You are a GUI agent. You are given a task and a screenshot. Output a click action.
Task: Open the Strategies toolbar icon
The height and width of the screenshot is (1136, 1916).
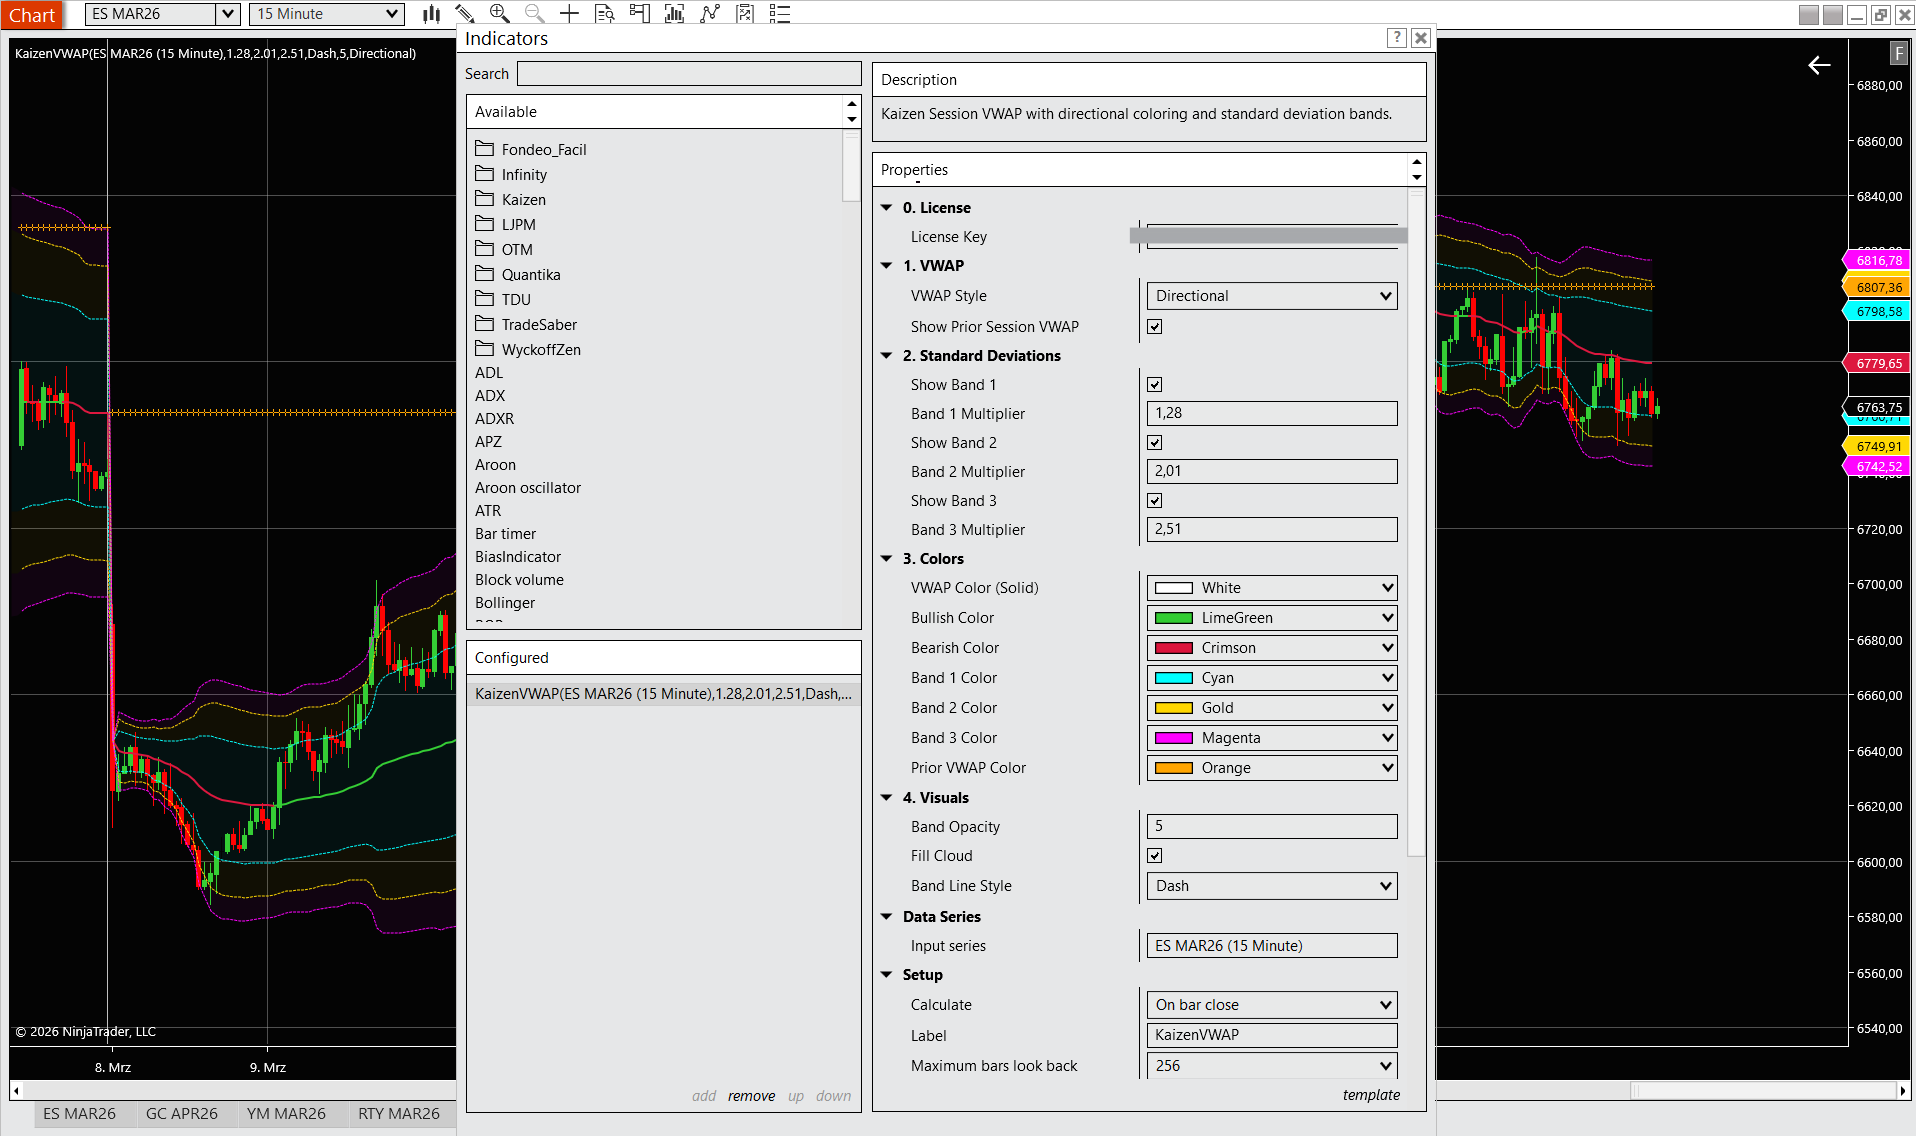[710, 14]
